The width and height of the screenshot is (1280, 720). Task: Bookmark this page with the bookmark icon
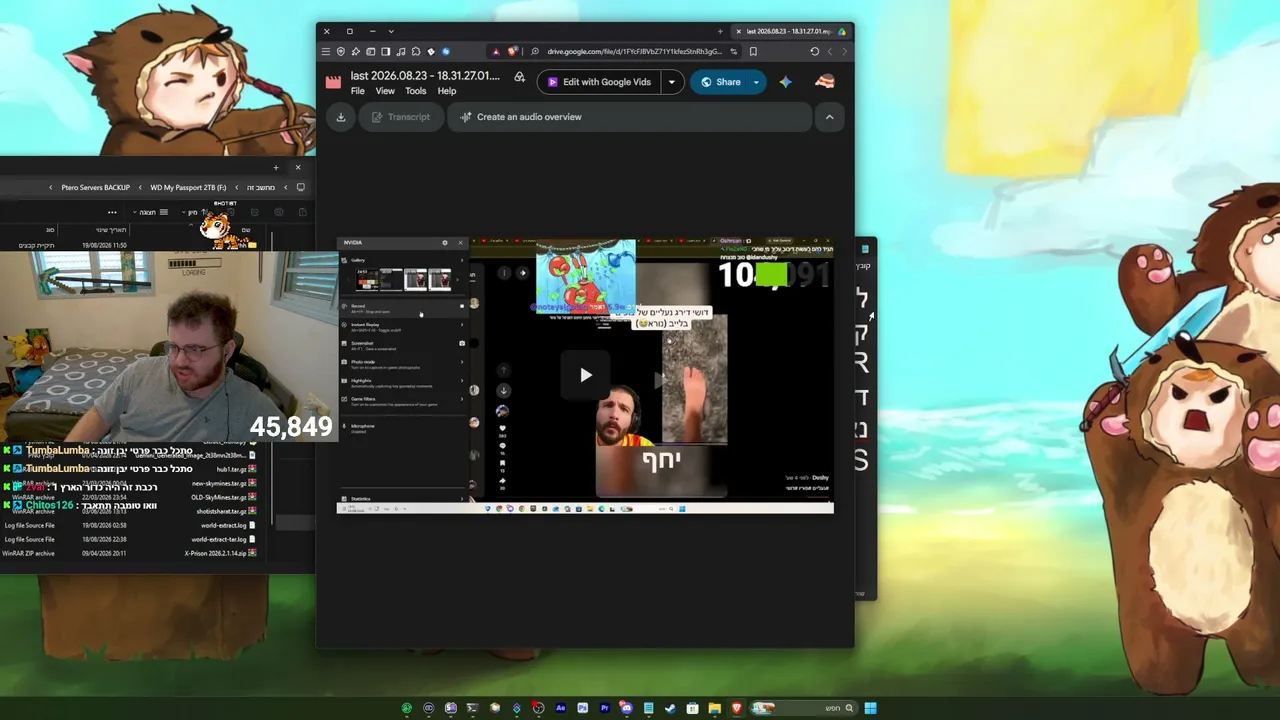[x=753, y=52]
